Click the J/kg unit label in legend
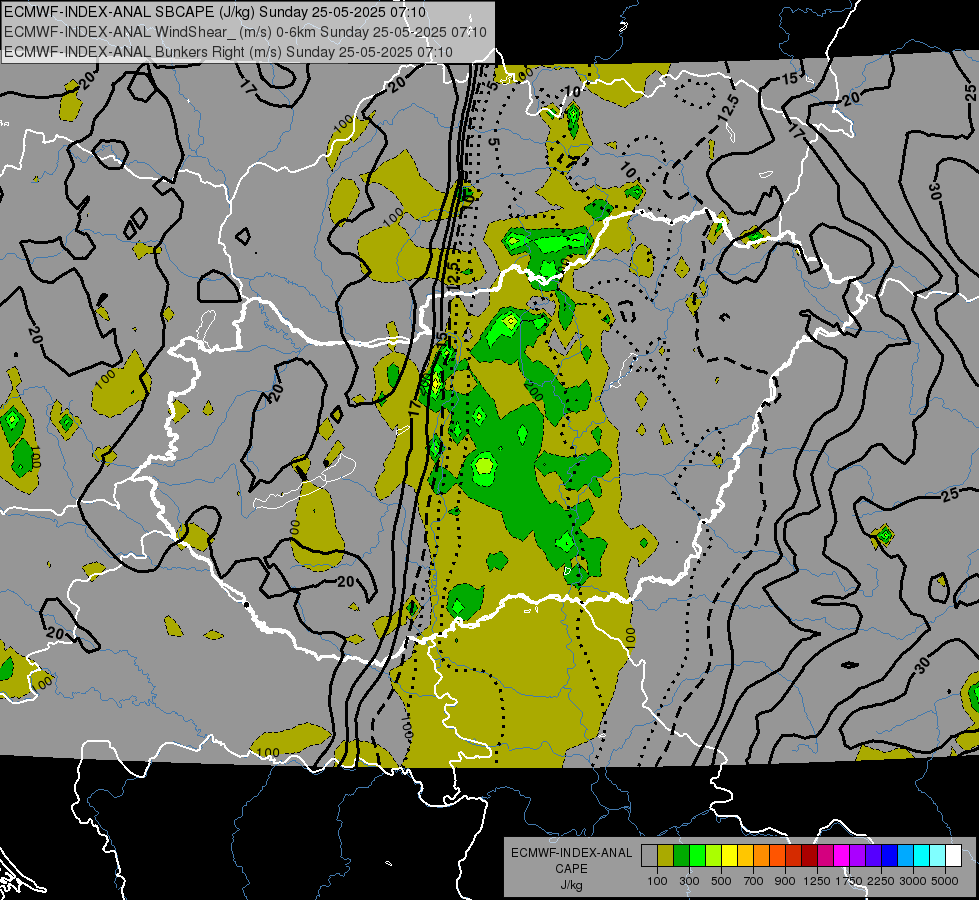Screen dimensions: 979x900 point(571,885)
